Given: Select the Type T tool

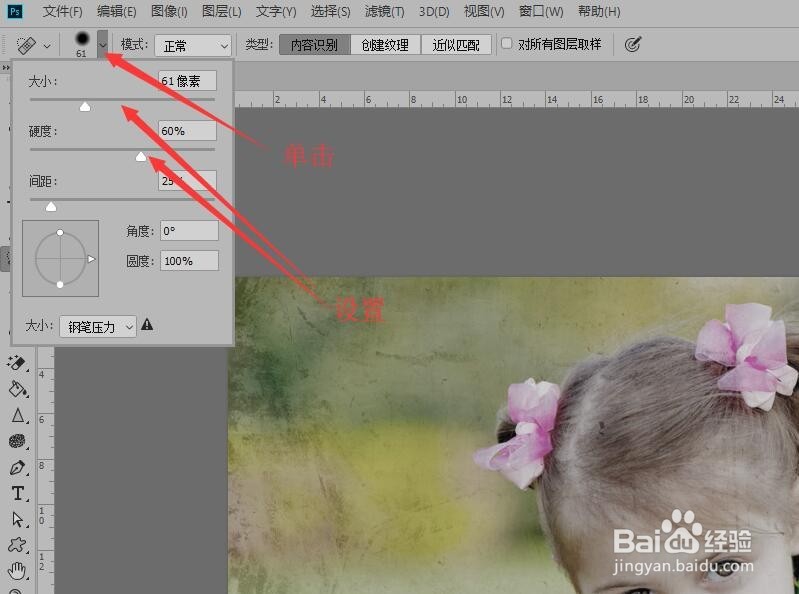Looking at the screenshot, I should click(x=18, y=493).
